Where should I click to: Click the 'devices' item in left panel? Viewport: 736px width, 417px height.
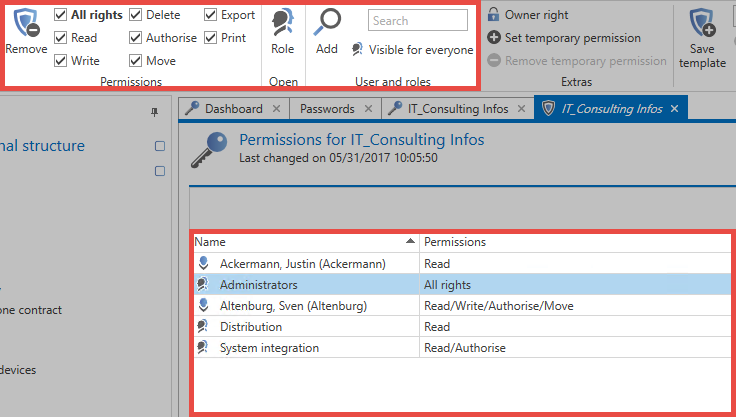tap(18, 370)
